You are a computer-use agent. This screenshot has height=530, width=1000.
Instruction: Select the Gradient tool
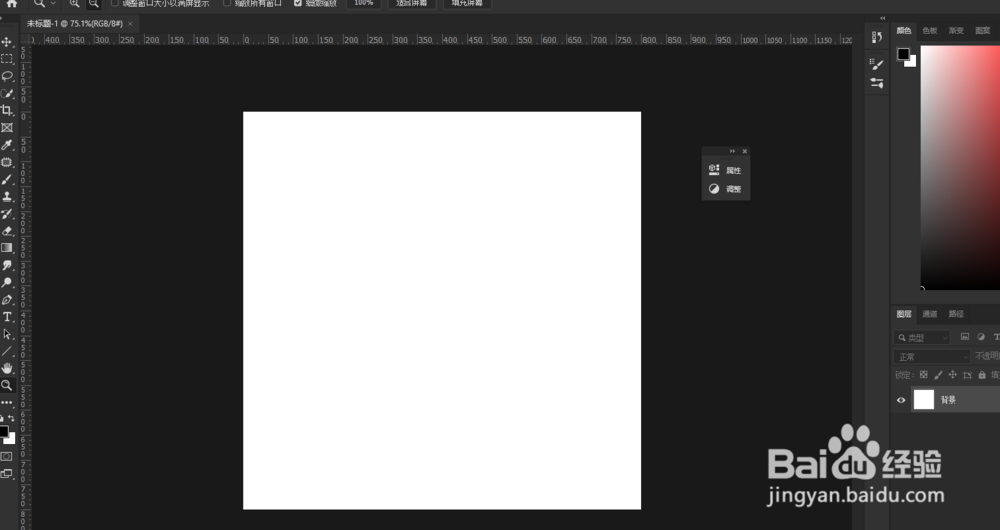click(7, 248)
